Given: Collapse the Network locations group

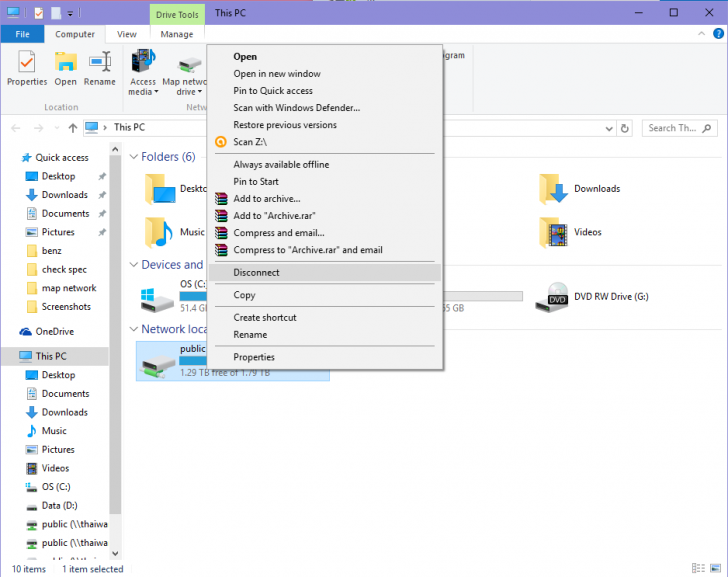Looking at the screenshot, I should pos(134,329).
